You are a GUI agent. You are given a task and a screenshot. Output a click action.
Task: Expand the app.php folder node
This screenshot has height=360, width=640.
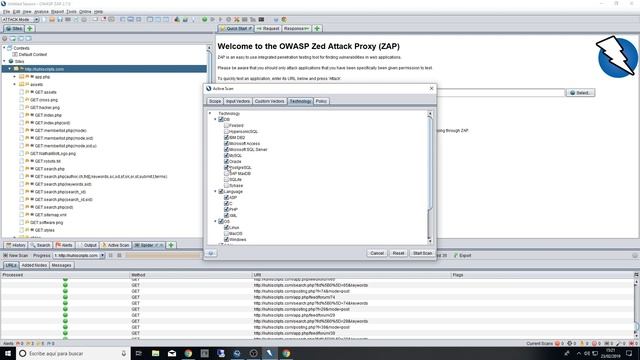coord(15,77)
